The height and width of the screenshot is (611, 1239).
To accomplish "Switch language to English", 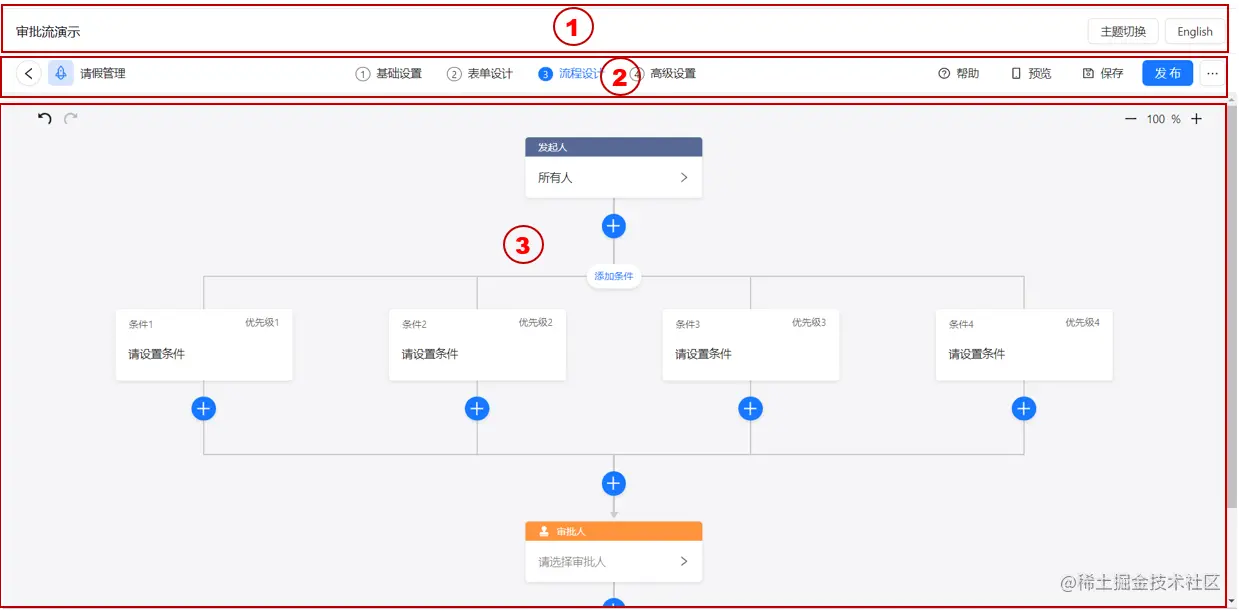I will click(1195, 31).
